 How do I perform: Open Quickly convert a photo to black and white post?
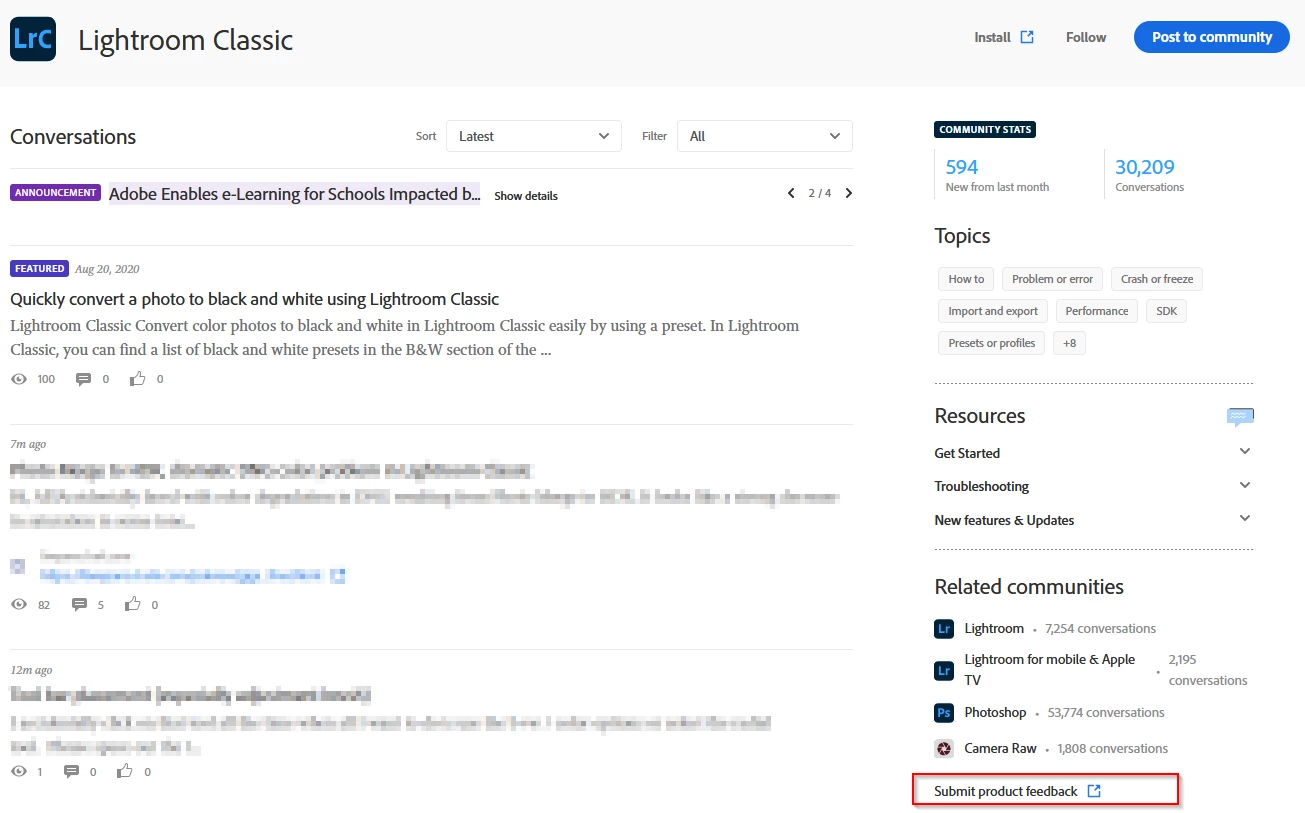pyautogui.click(x=255, y=299)
